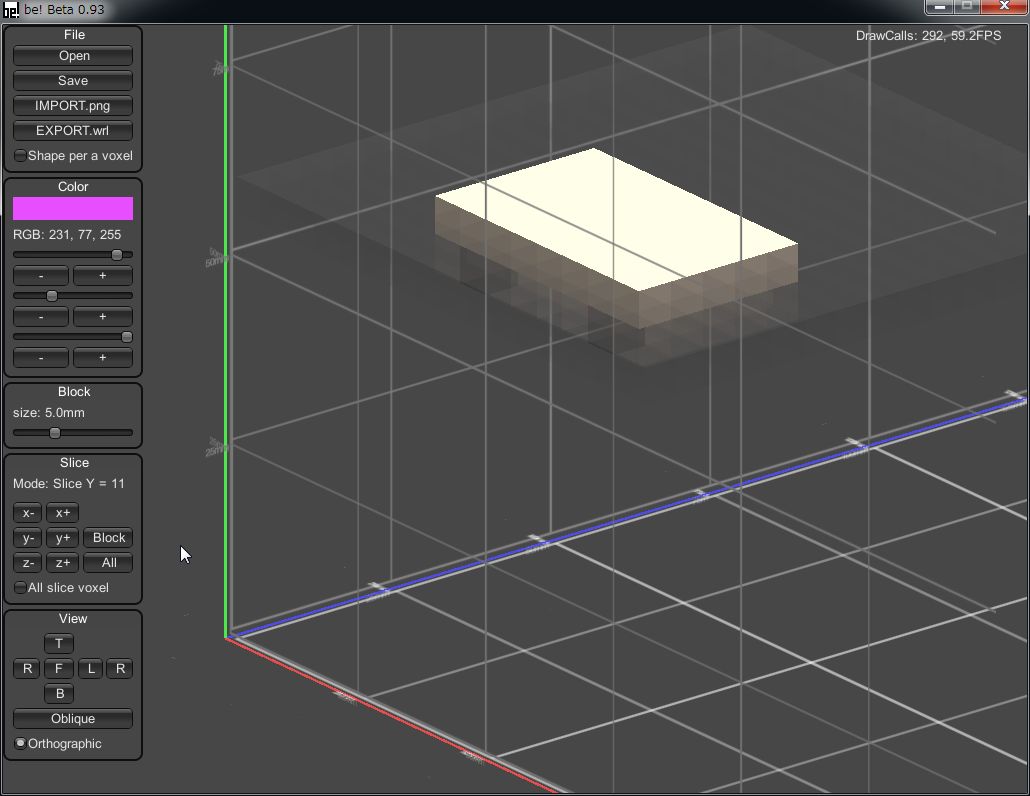
Task: Select the L left view button
Action: [x=91, y=668]
